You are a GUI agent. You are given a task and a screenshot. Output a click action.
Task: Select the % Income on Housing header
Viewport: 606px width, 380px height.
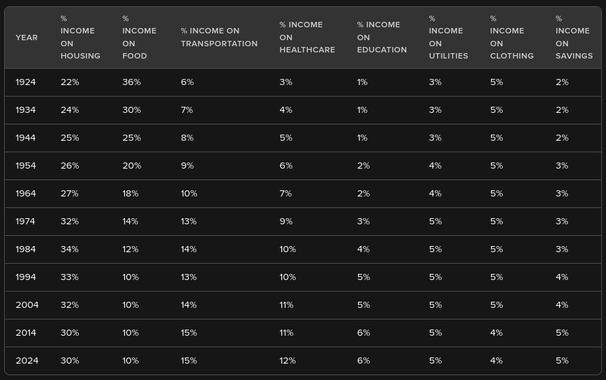80,37
